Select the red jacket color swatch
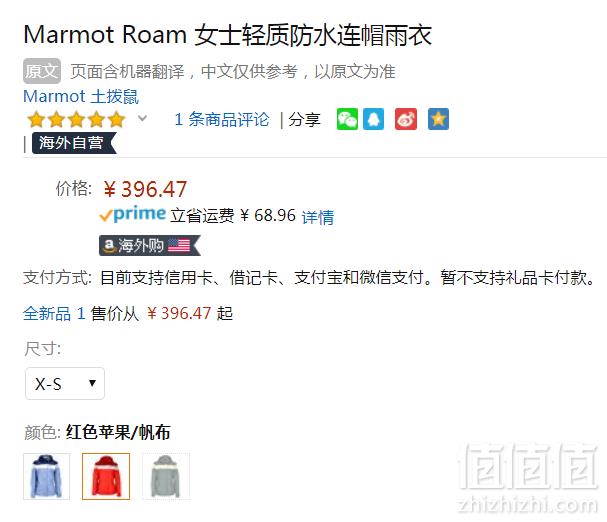This screenshot has height=522, width=607. click(x=106, y=476)
